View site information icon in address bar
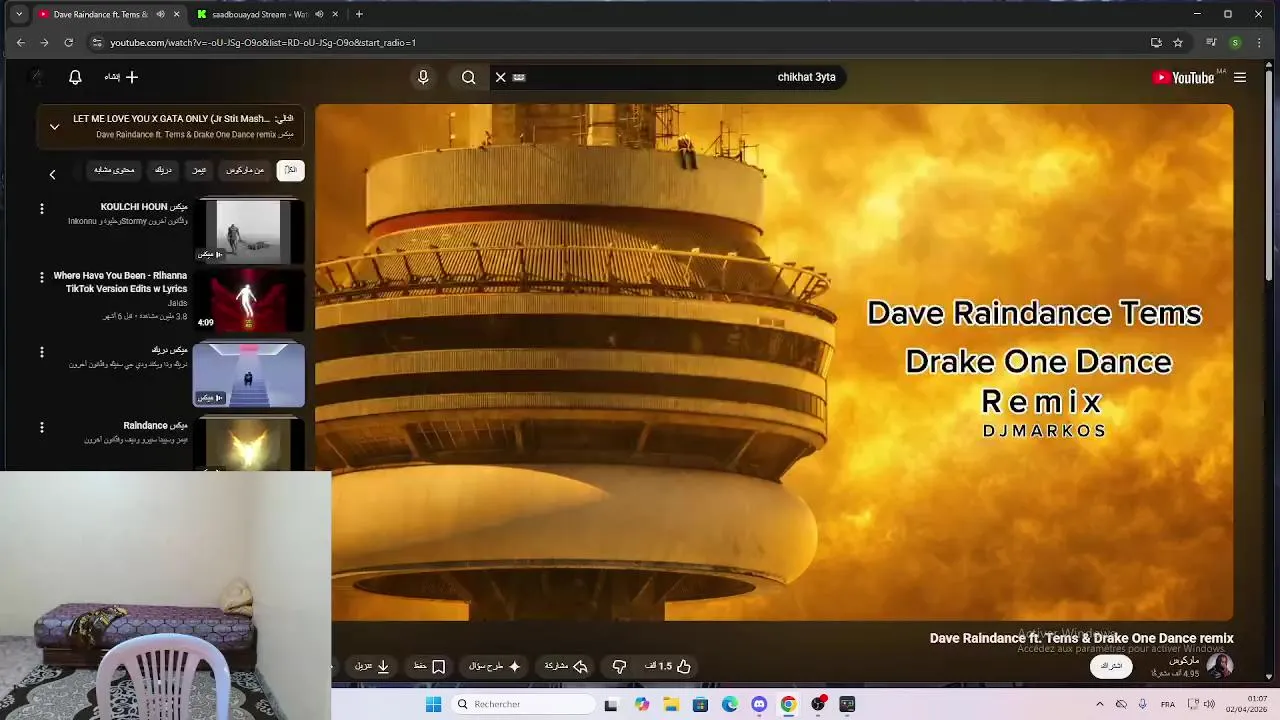 click(96, 42)
